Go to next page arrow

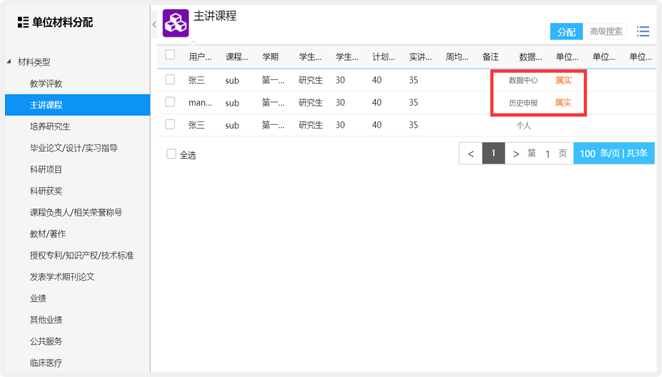(x=515, y=154)
